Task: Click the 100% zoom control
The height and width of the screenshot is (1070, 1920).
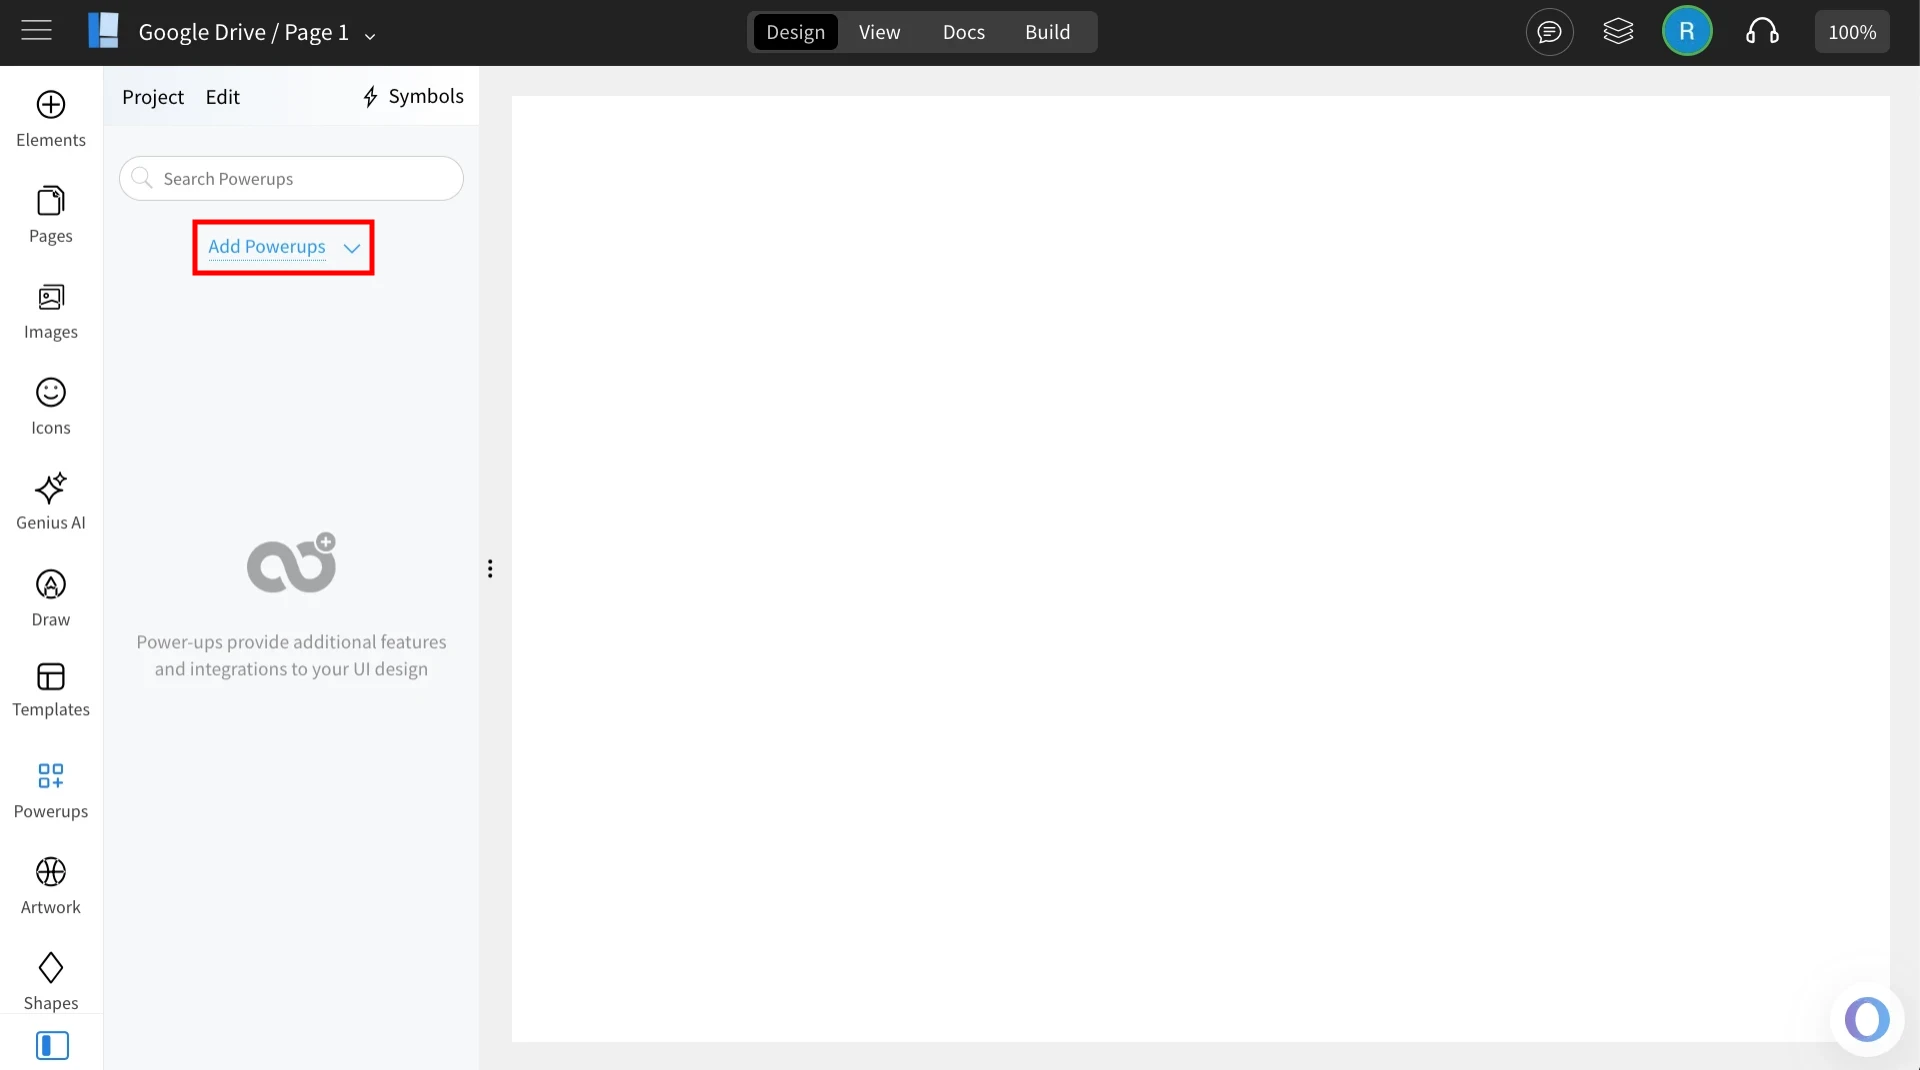Action: pos(1852,32)
